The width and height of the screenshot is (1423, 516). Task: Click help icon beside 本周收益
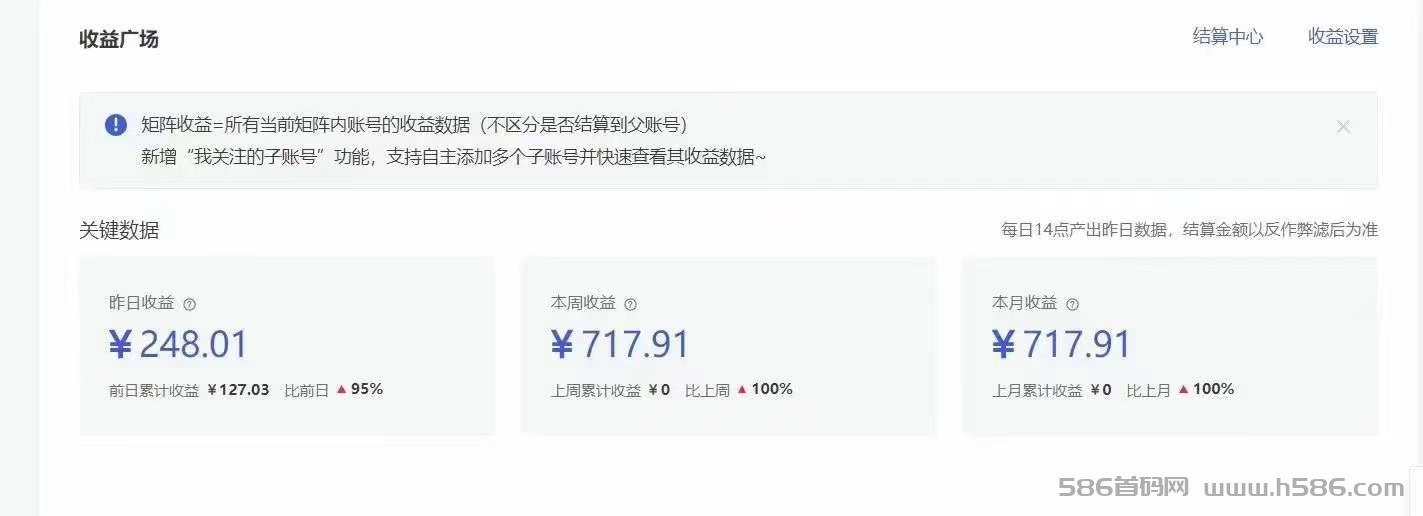(x=630, y=304)
